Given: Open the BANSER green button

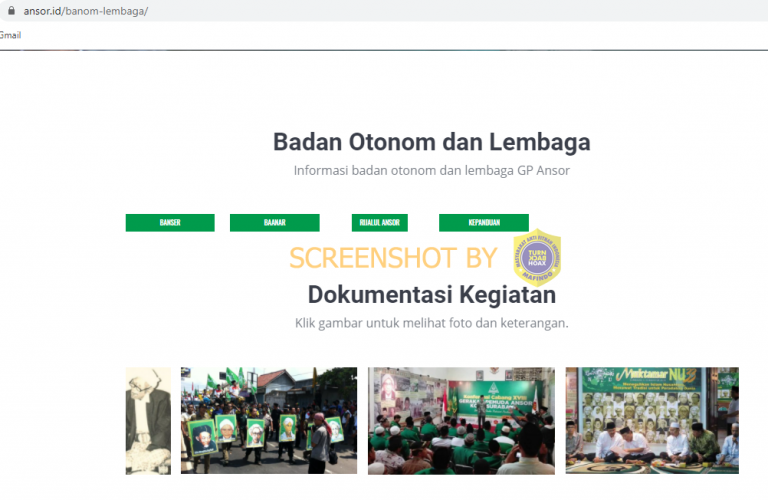Looking at the screenshot, I should (x=170, y=222).
